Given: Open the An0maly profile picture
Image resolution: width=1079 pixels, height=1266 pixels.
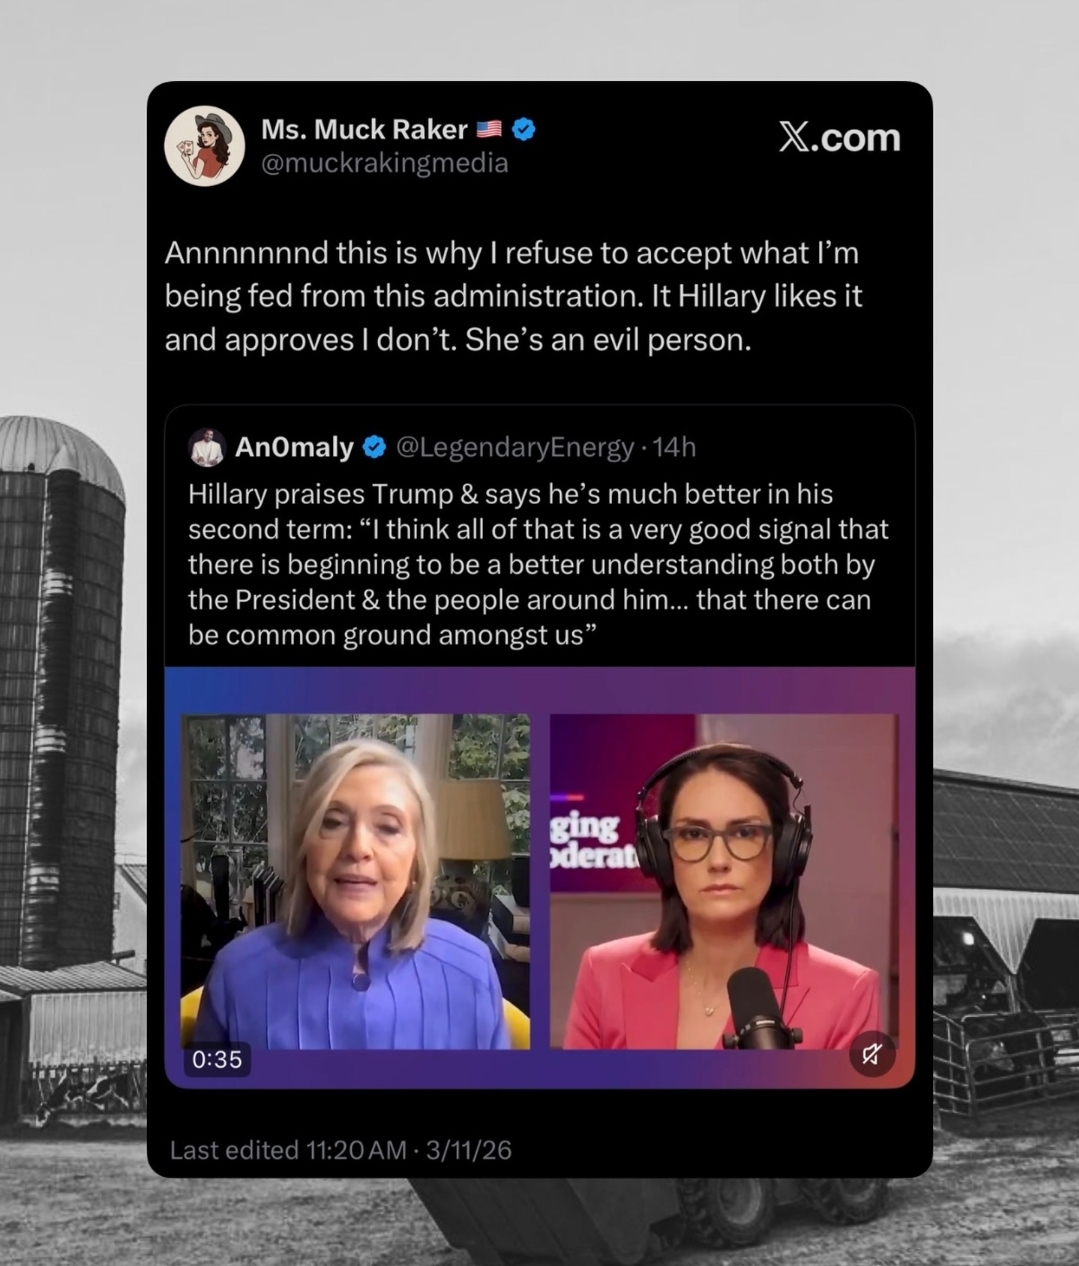Looking at the screenshot, I should [207, 448].
